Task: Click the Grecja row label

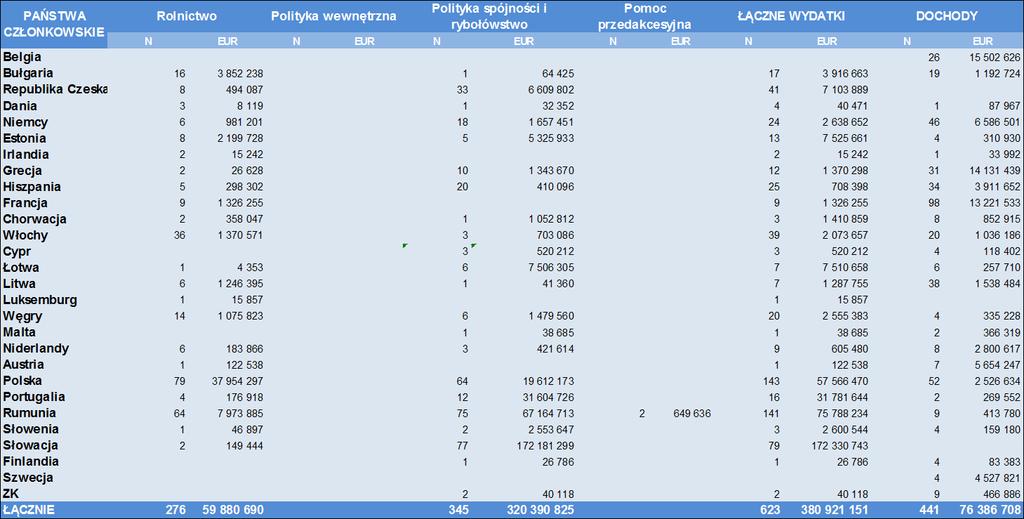Action: pos(22,170)
